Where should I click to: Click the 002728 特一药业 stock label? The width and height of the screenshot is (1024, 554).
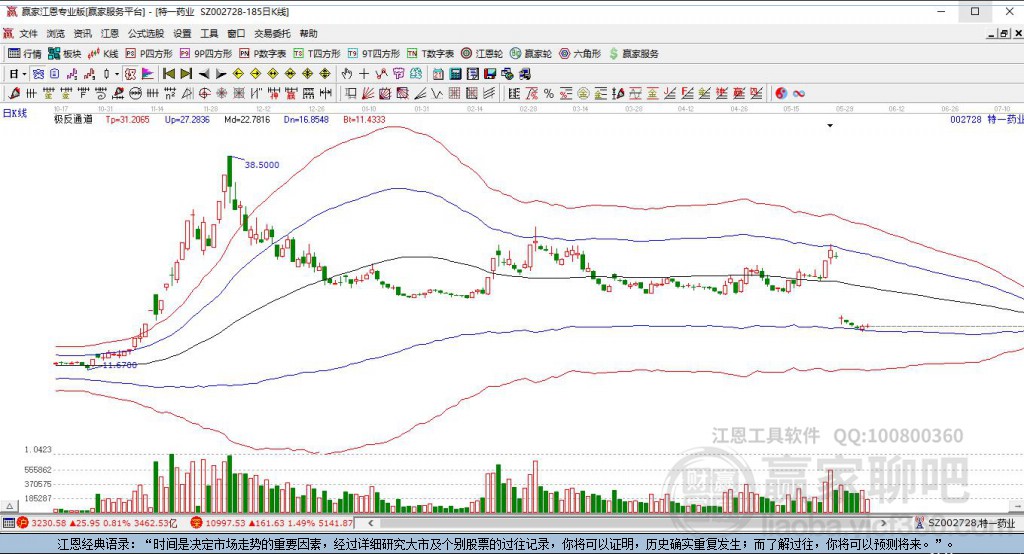point(987,120)
